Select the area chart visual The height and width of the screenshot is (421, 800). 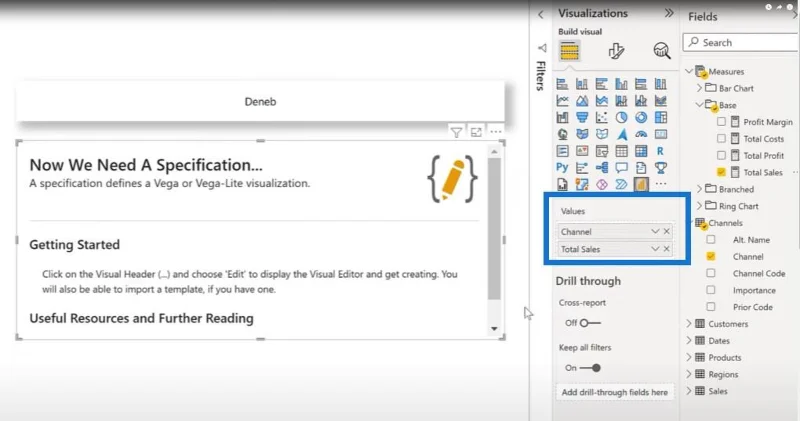[582, 101]
